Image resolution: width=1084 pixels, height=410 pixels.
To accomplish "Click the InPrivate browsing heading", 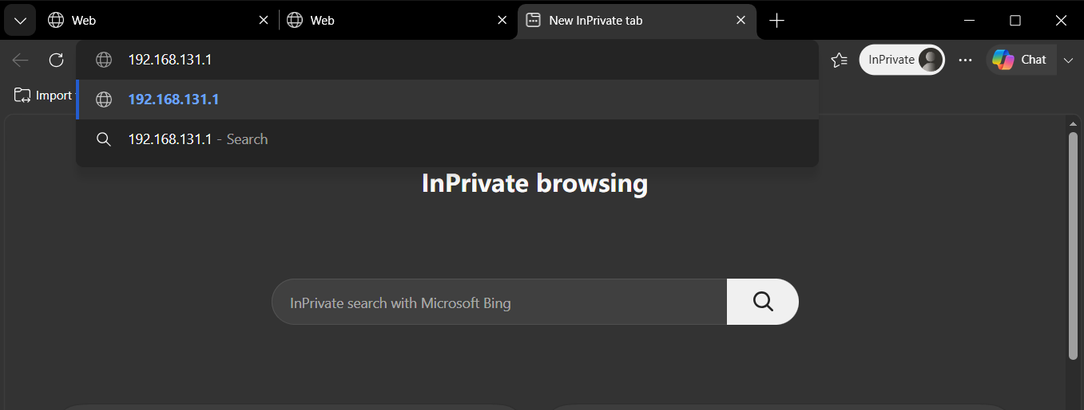I will pos(534,183).
